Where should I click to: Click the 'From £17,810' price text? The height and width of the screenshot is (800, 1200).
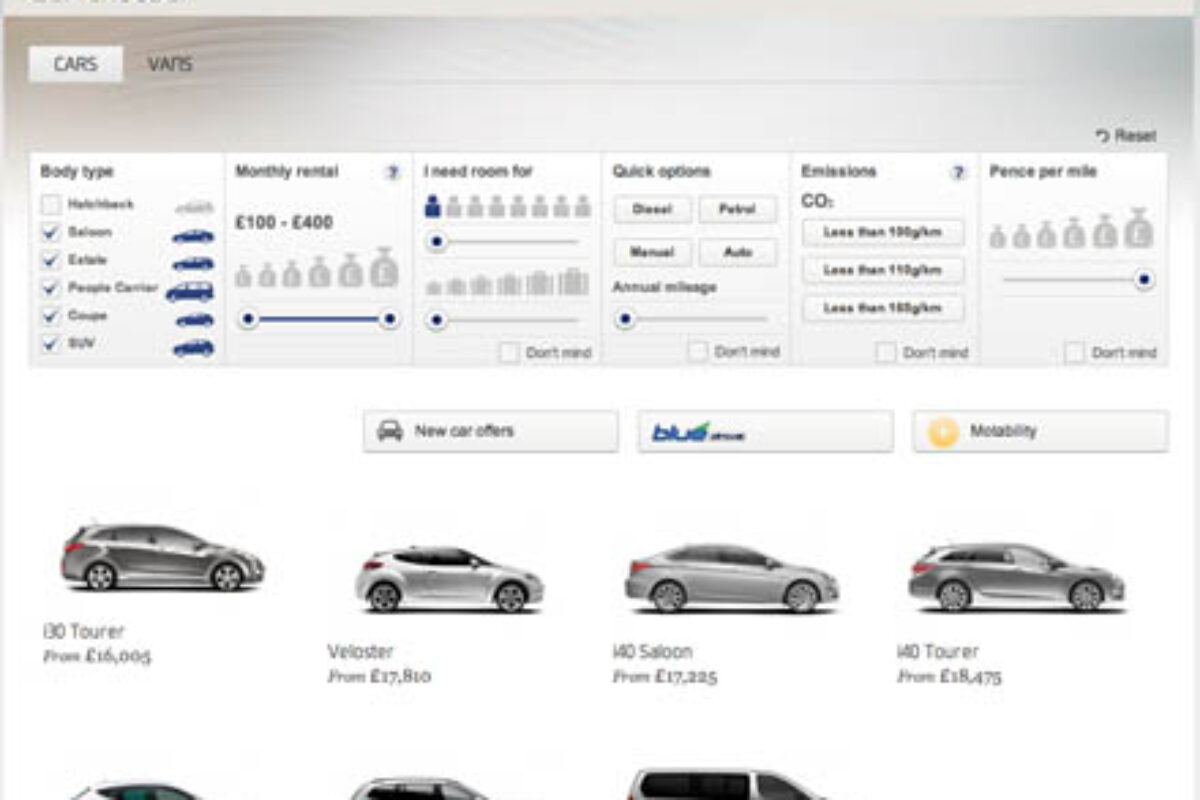(x=380, y=676)
